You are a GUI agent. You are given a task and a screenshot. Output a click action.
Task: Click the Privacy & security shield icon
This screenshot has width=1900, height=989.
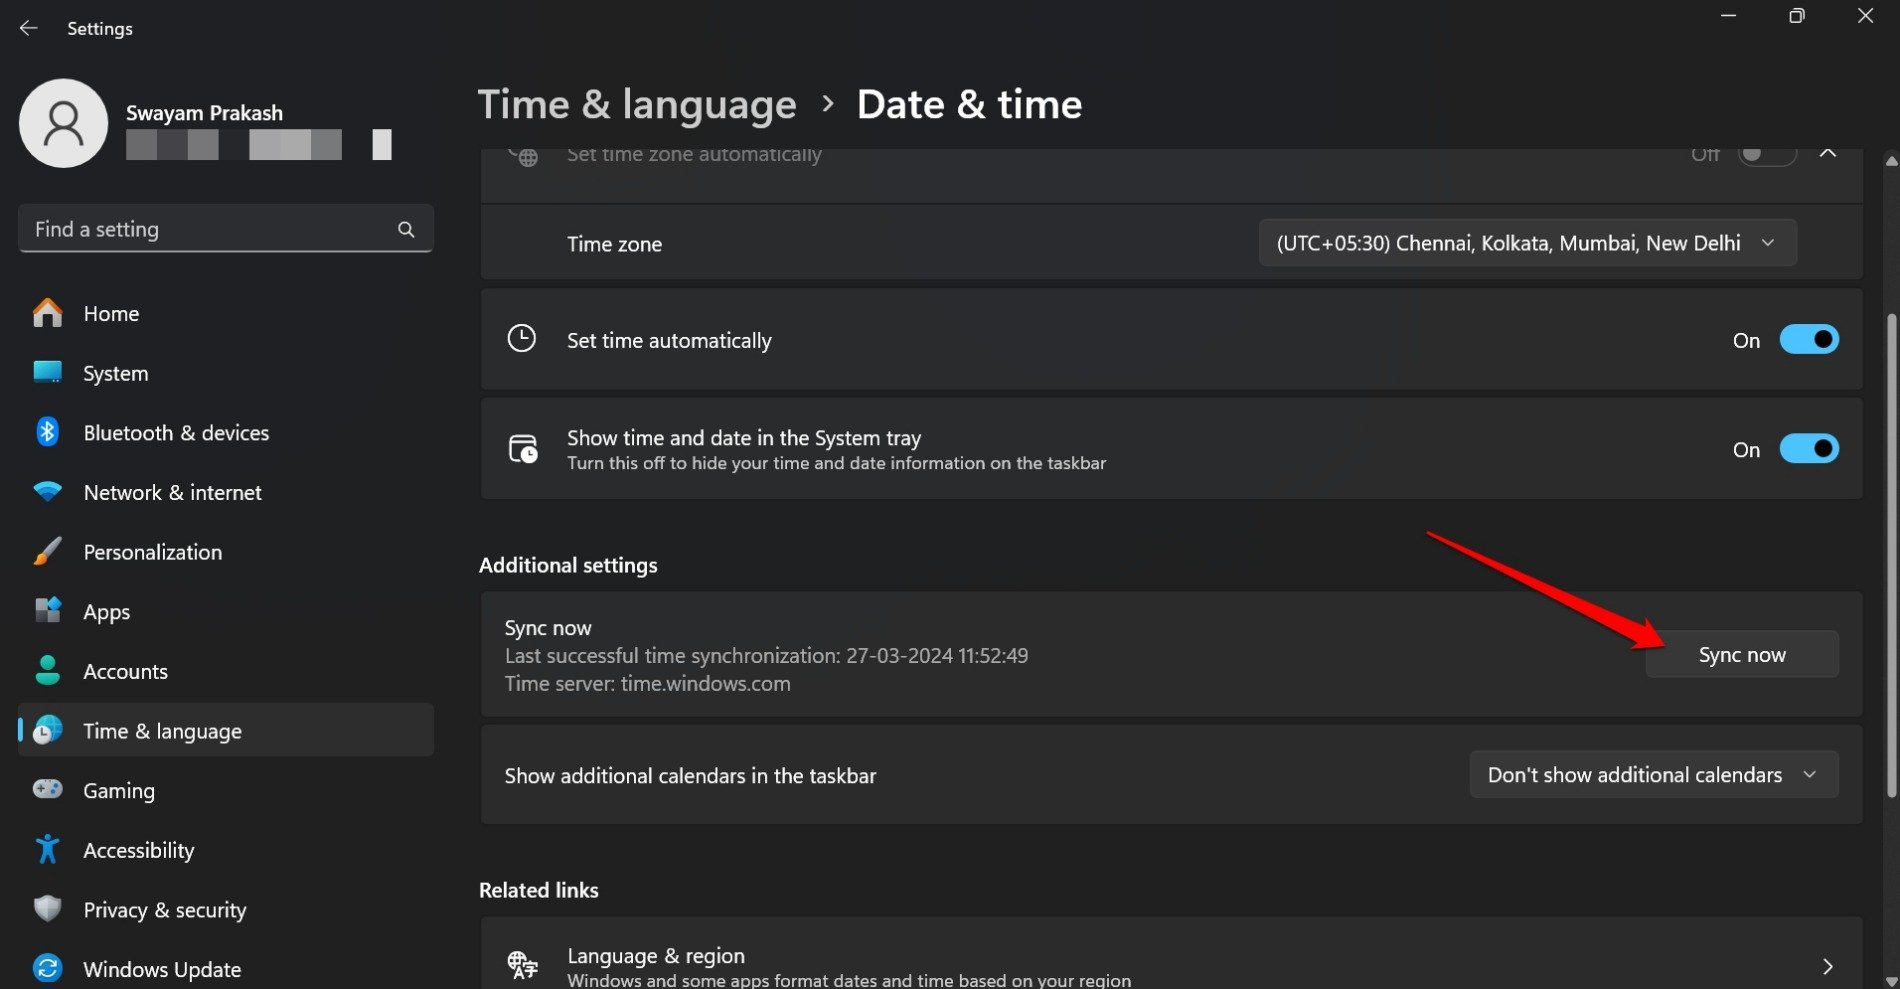pyautogui.click(x=47, y=909)
